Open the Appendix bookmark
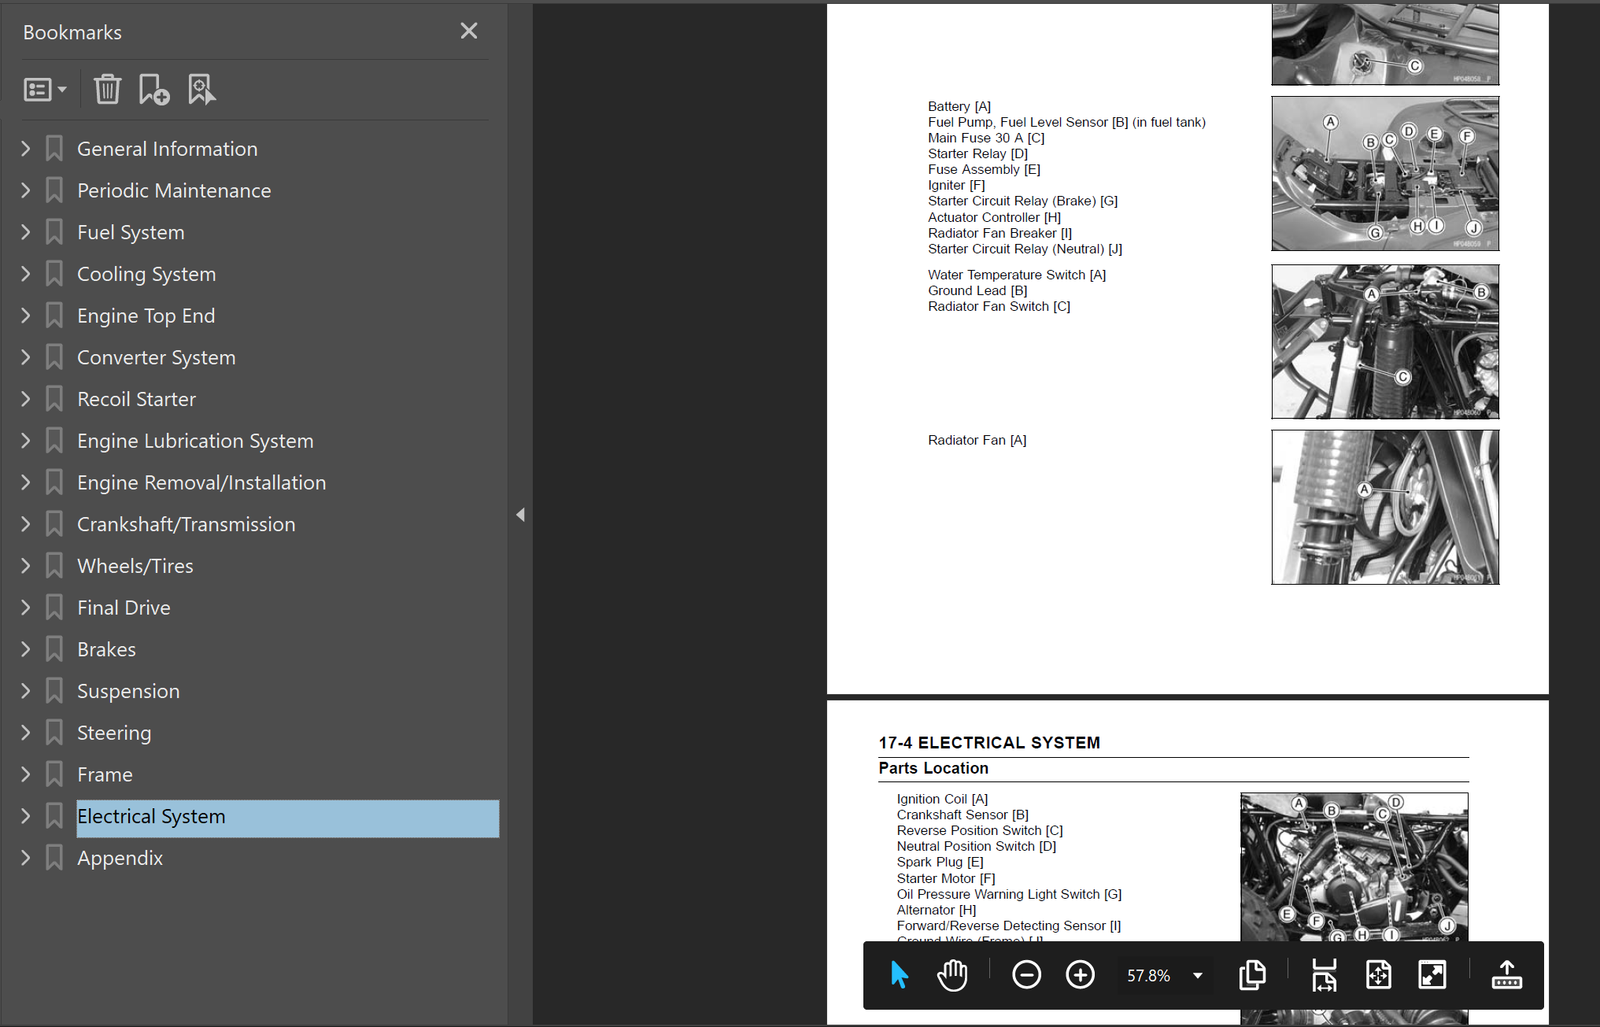This screenshot has height=1027, width=1600. (x=119, y=858)
